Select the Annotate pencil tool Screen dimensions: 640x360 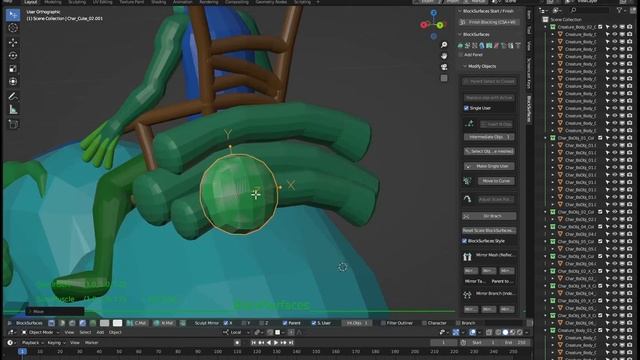click(13, 97)
